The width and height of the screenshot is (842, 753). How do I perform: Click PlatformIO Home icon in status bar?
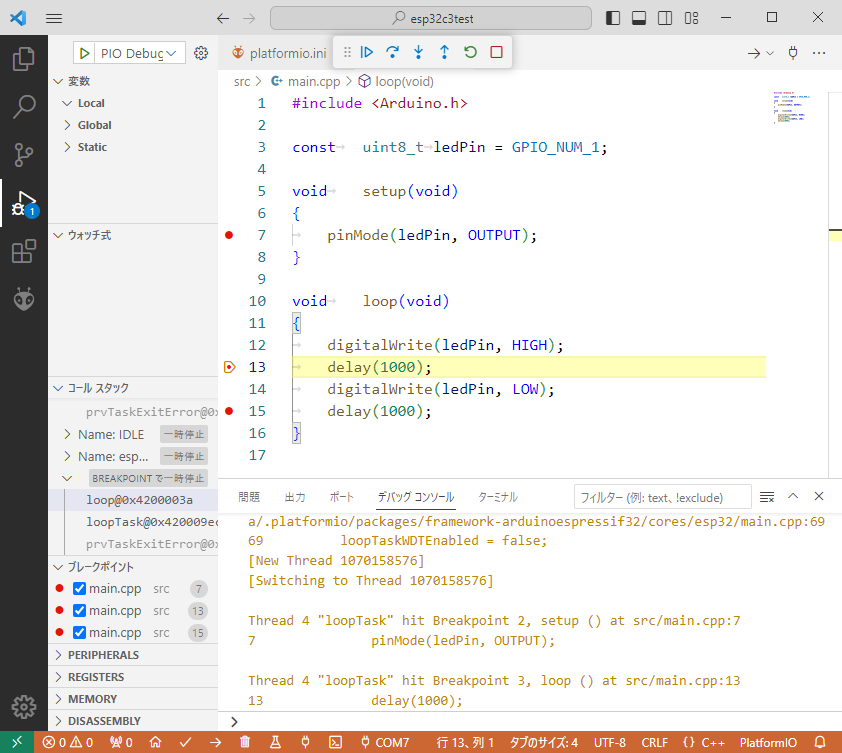pos(155,742)
